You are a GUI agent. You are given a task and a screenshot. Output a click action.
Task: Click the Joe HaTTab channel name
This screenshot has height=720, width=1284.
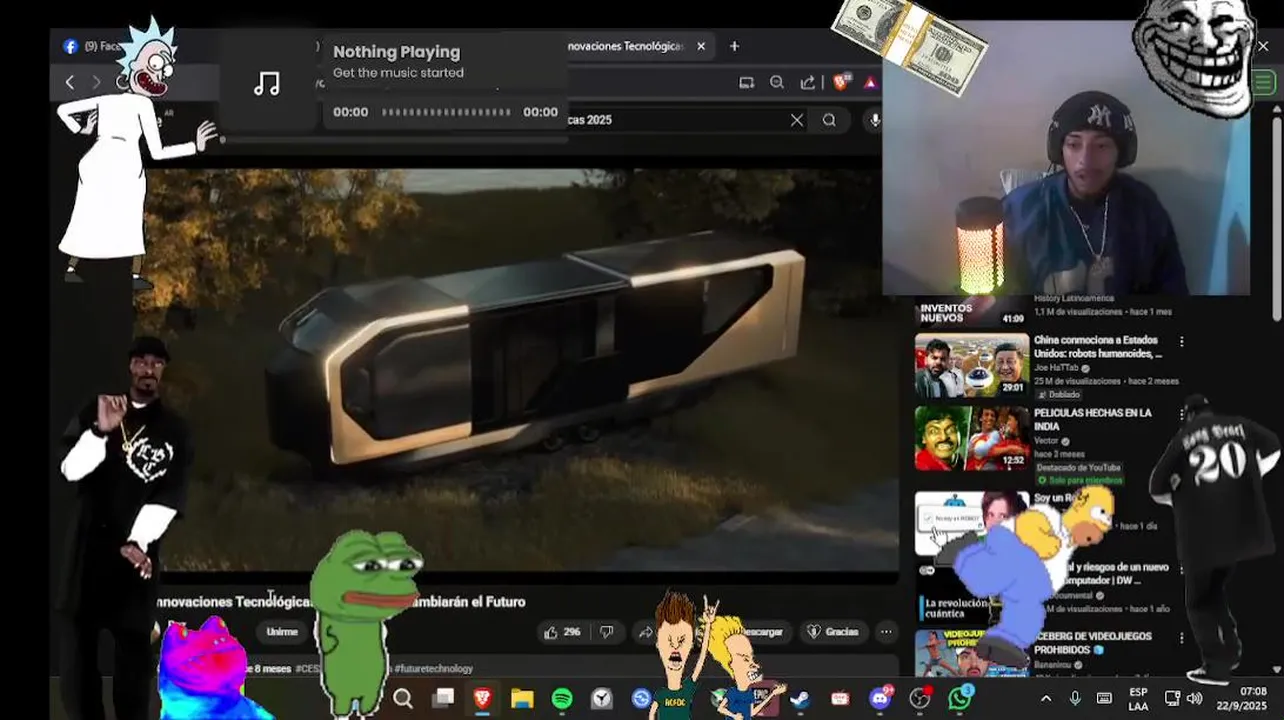pos(1058,367)
